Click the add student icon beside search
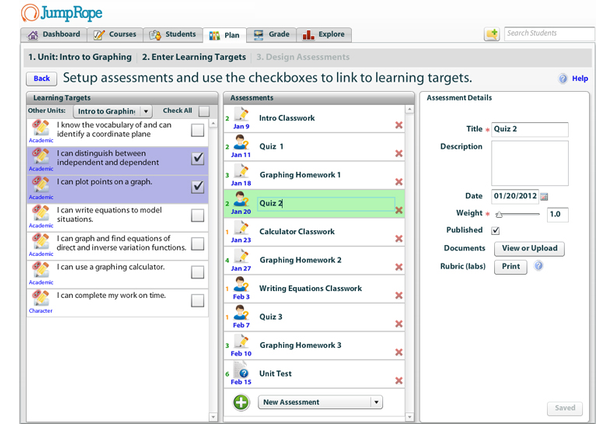The image size is (615, 424). (492, 34)
